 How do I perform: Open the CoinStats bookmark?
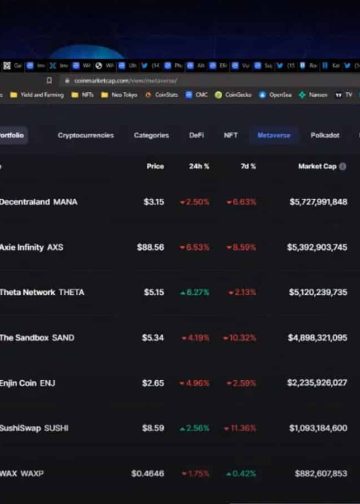point(162,95)
